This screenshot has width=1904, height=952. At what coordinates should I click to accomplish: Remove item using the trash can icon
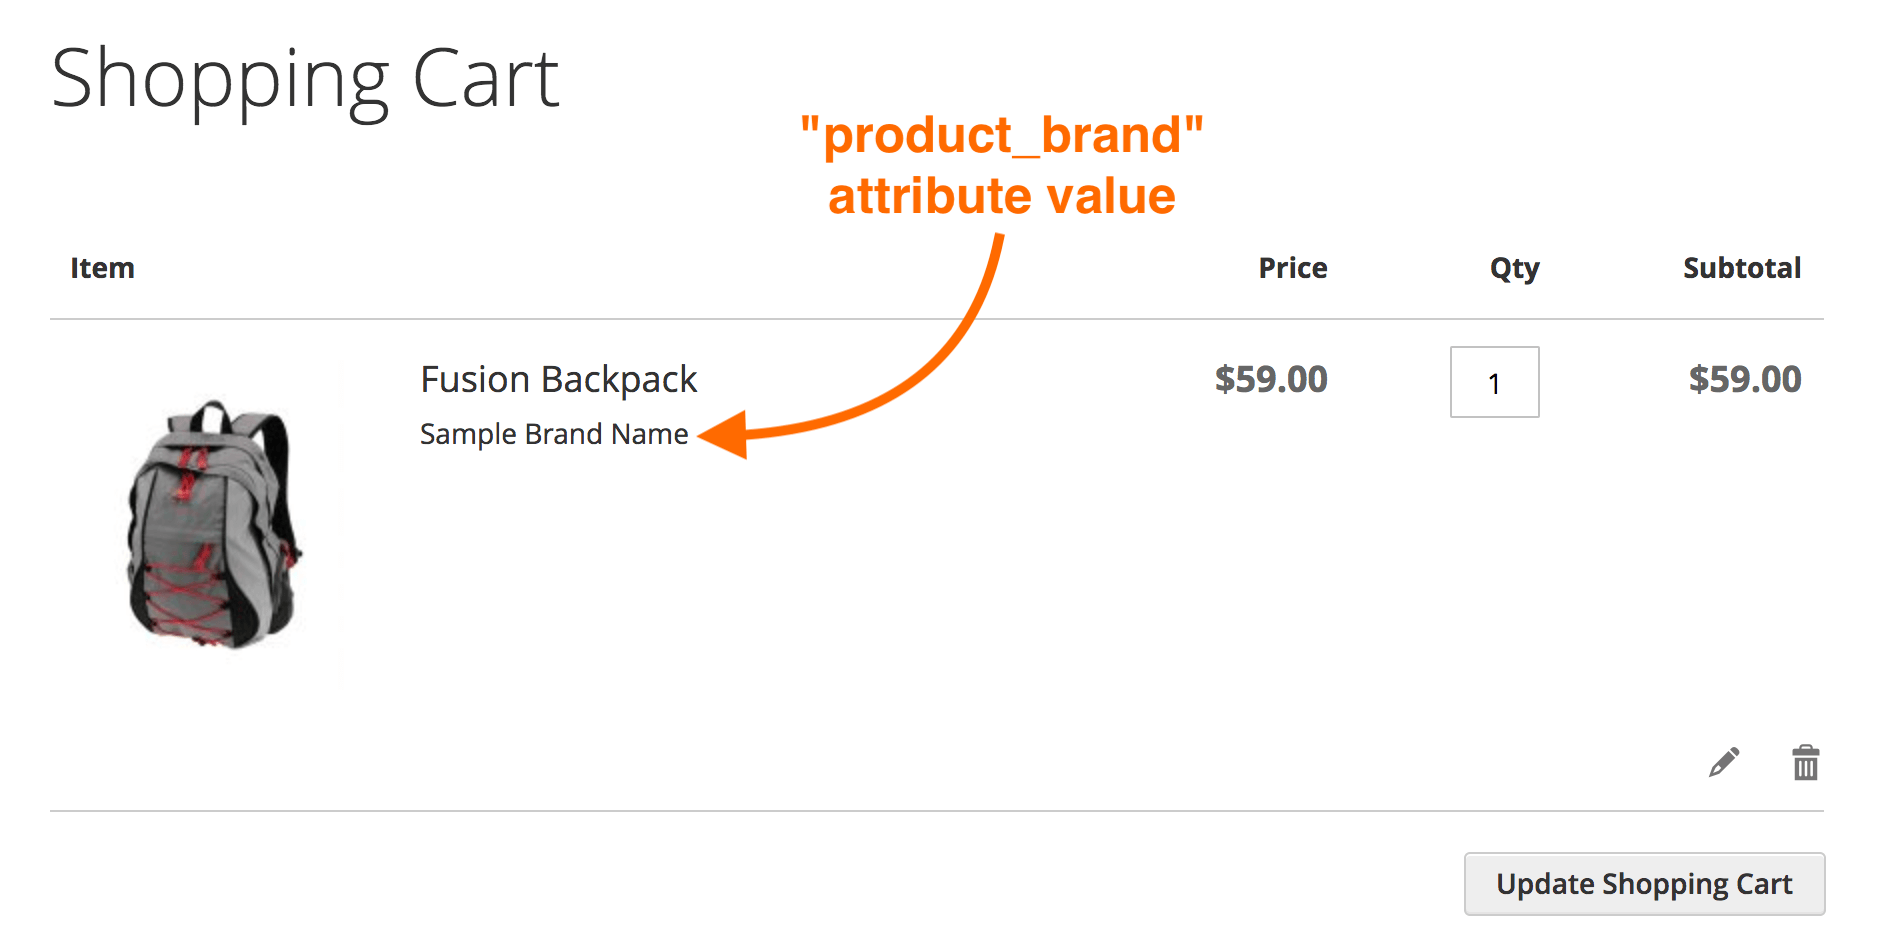coord(1805,763)
